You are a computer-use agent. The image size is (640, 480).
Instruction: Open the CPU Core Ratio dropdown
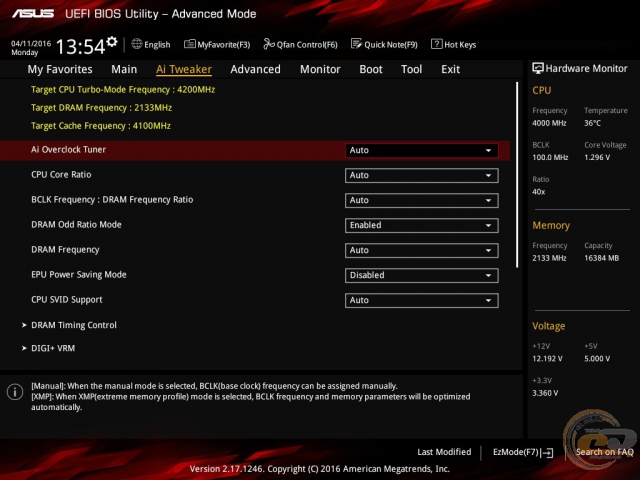point(421,175)
